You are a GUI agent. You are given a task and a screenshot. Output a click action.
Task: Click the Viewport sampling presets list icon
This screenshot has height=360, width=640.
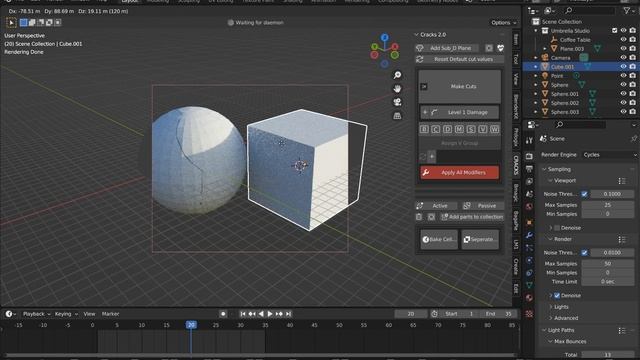(622, 181)
